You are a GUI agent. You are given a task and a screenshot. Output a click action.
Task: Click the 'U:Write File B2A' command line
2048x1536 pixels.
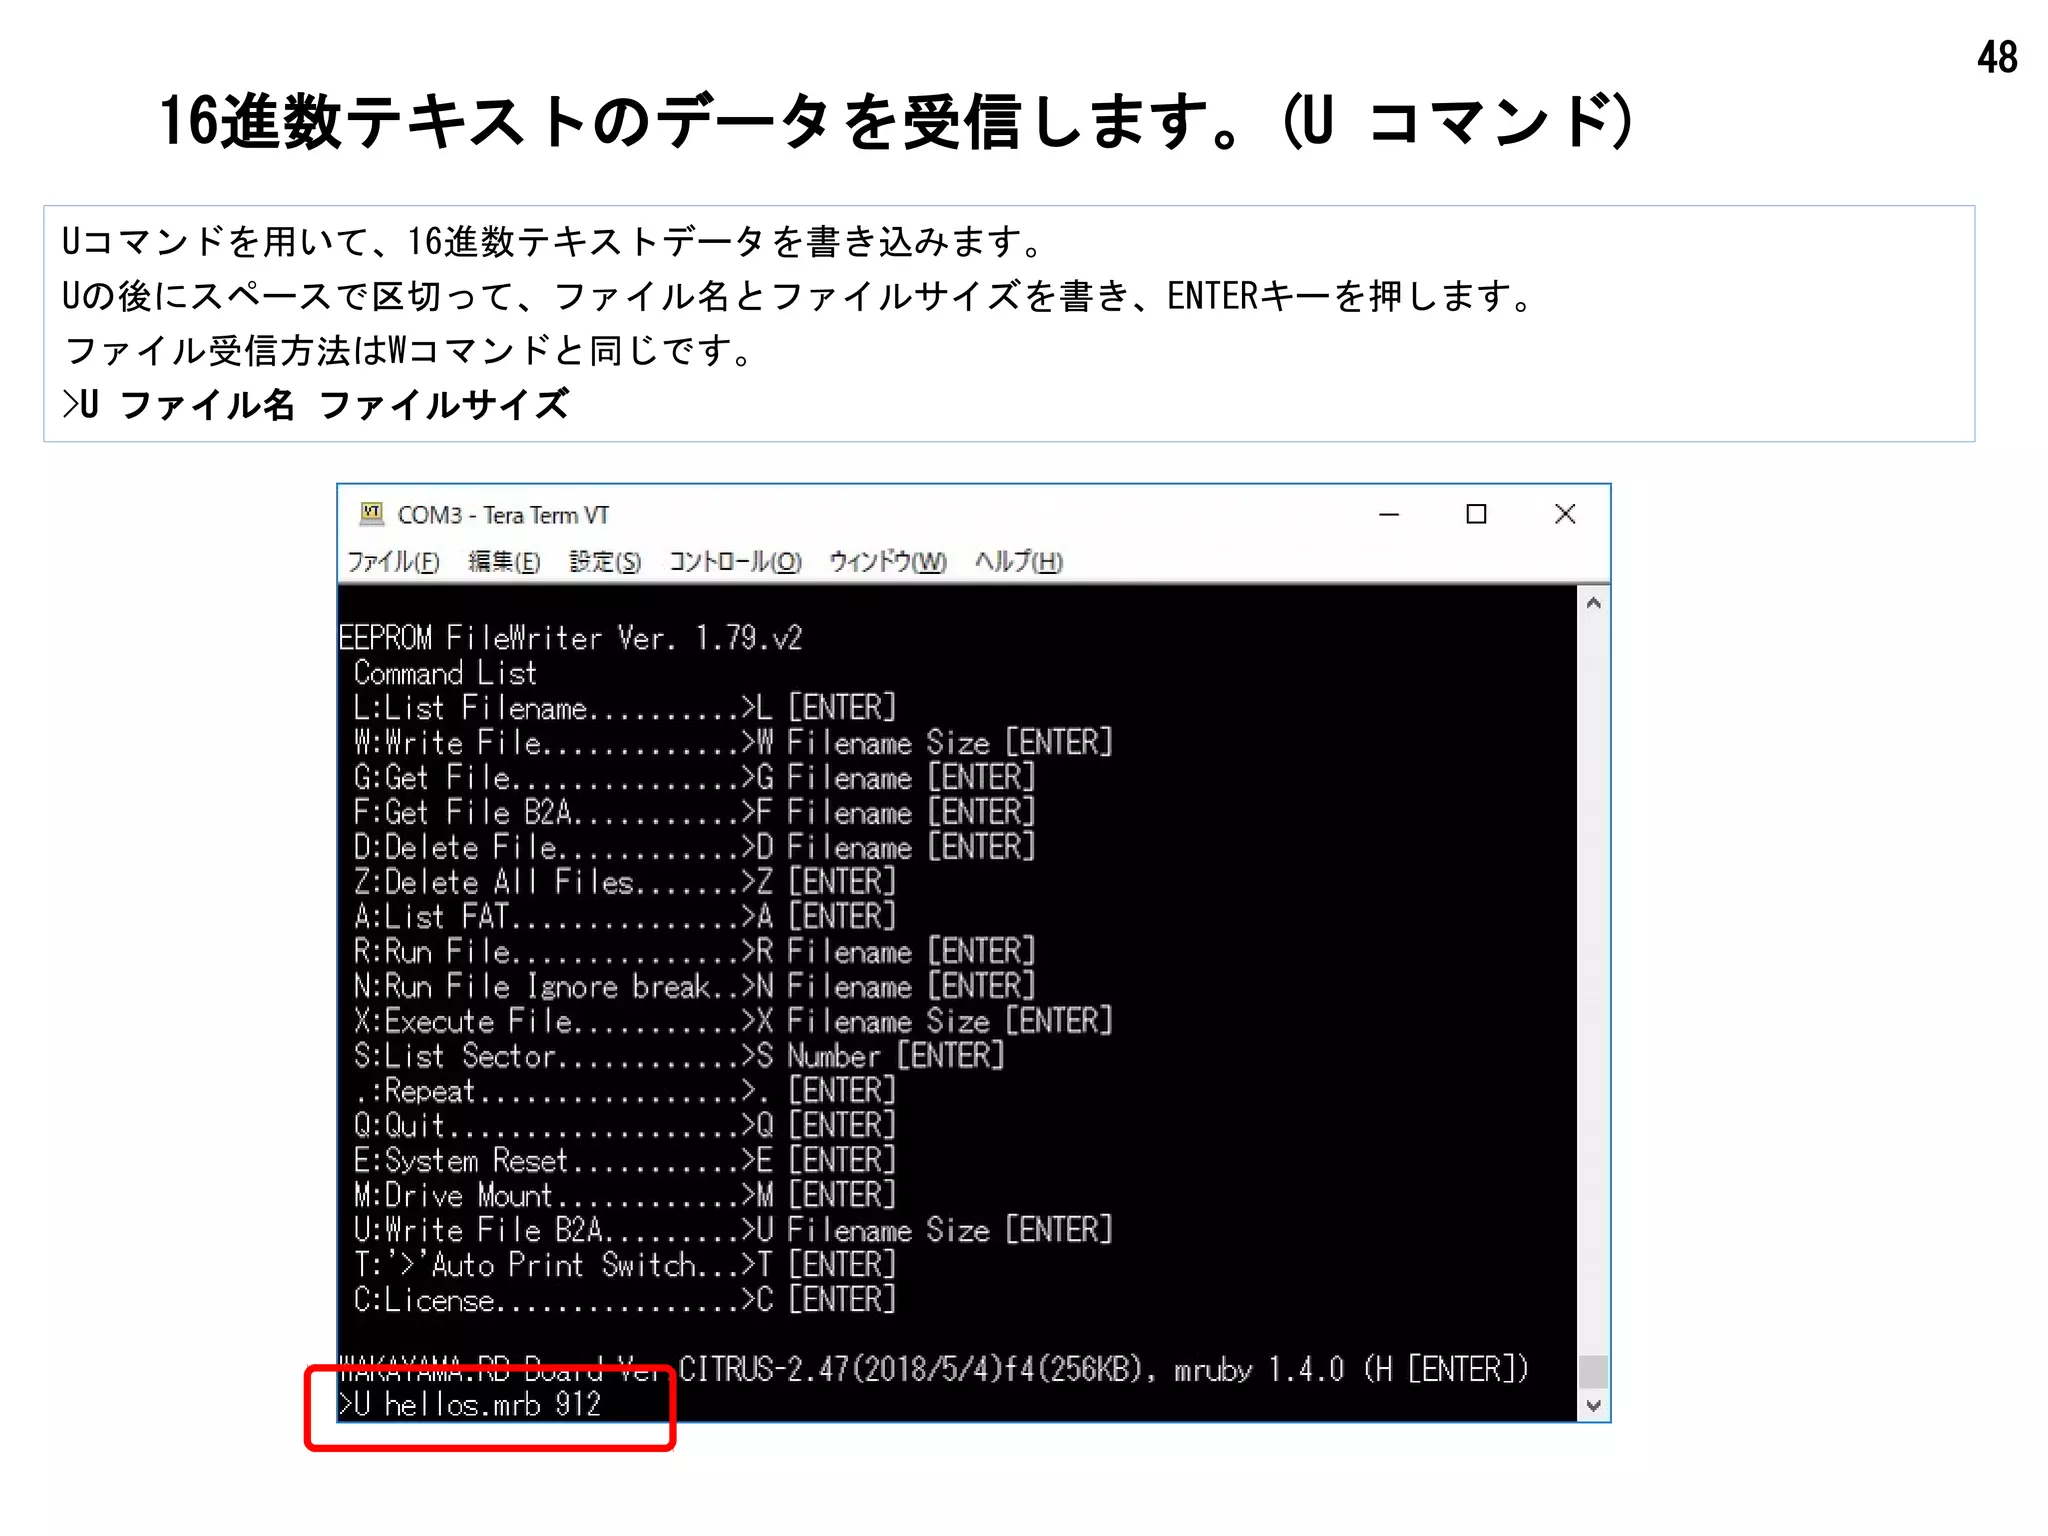733,1230
